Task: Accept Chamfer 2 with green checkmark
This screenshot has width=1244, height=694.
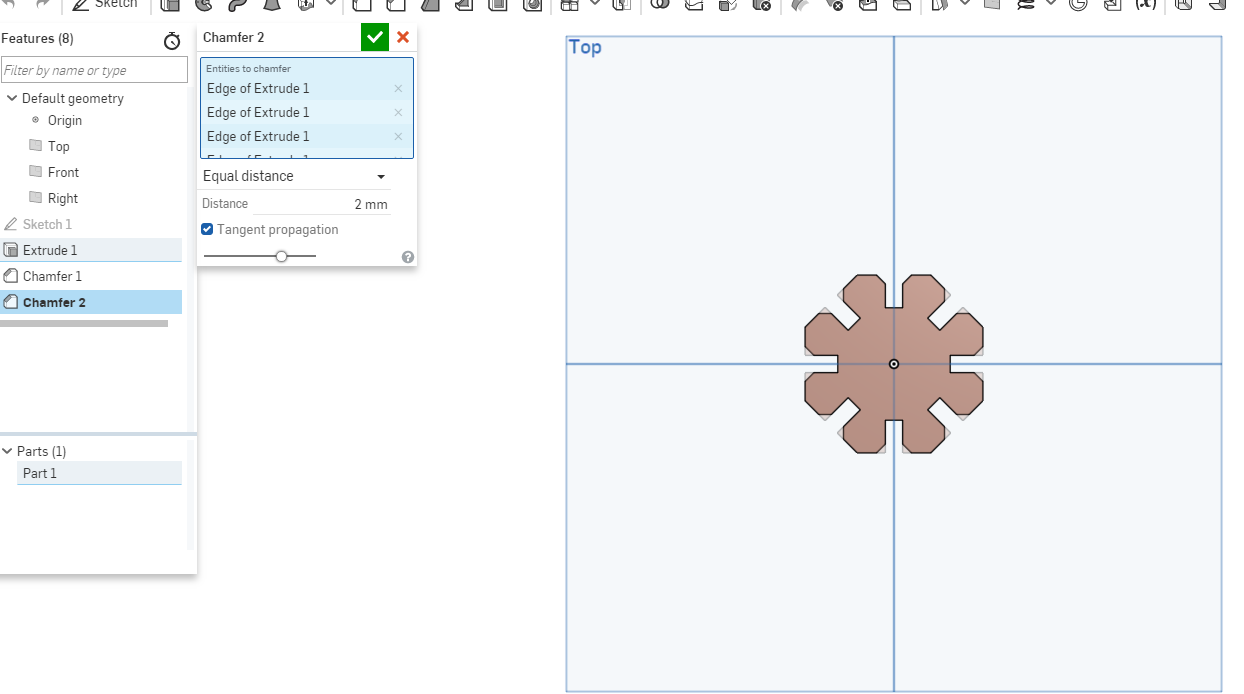Action: click(x=375, y=37)
